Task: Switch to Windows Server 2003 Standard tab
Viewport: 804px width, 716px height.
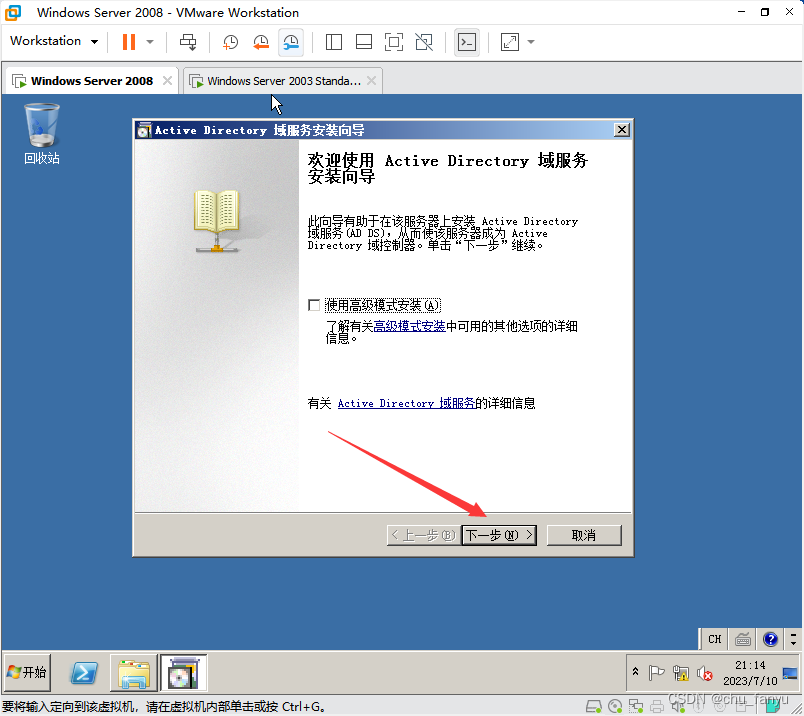Action: [x=284, y=81]
